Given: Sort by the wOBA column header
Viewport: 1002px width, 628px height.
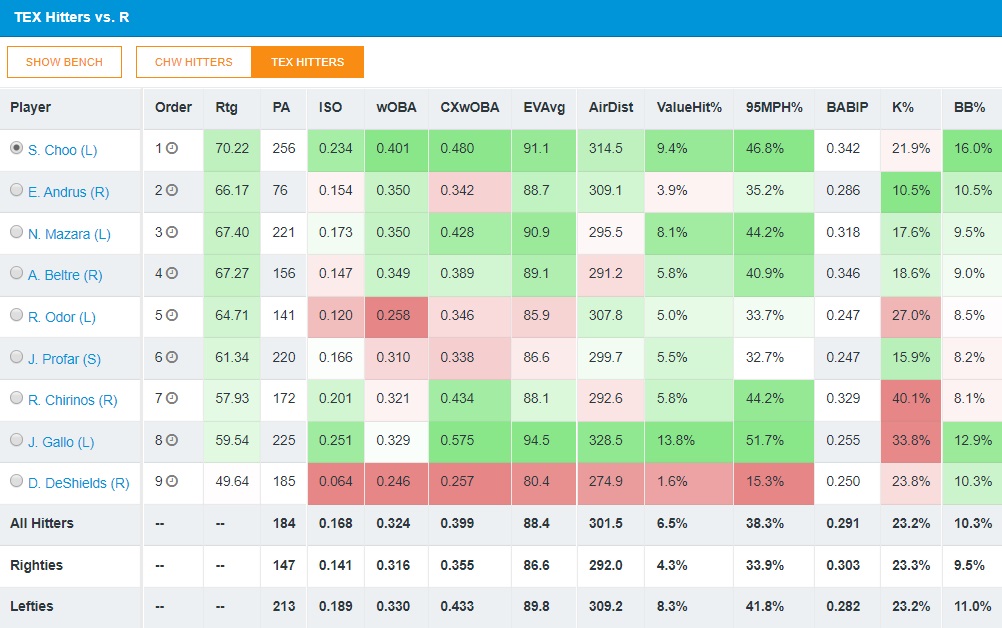Looking at the screenshot, I should point(396,107).
